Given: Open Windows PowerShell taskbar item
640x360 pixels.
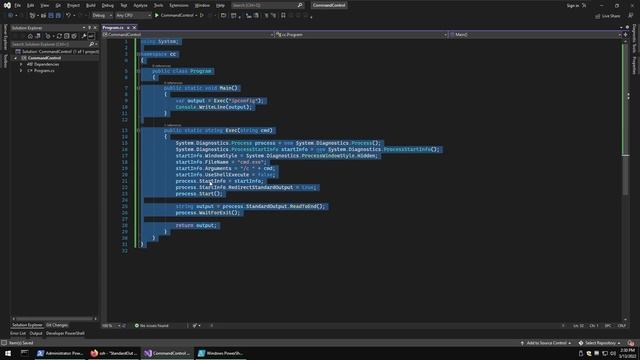Looking at the screenshot, I should (221, 353).
